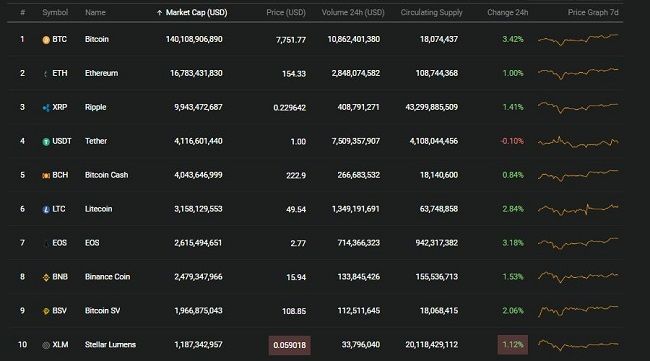Open the Ethereum name link
The height and width of the screenshot is (361, 650).
point(102,73)
